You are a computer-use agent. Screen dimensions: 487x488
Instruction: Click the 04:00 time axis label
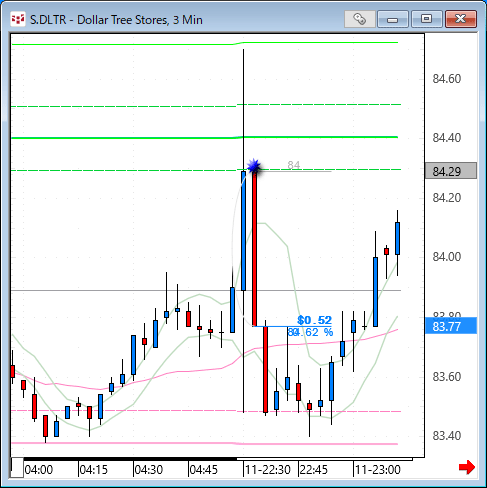click(39, 470)
